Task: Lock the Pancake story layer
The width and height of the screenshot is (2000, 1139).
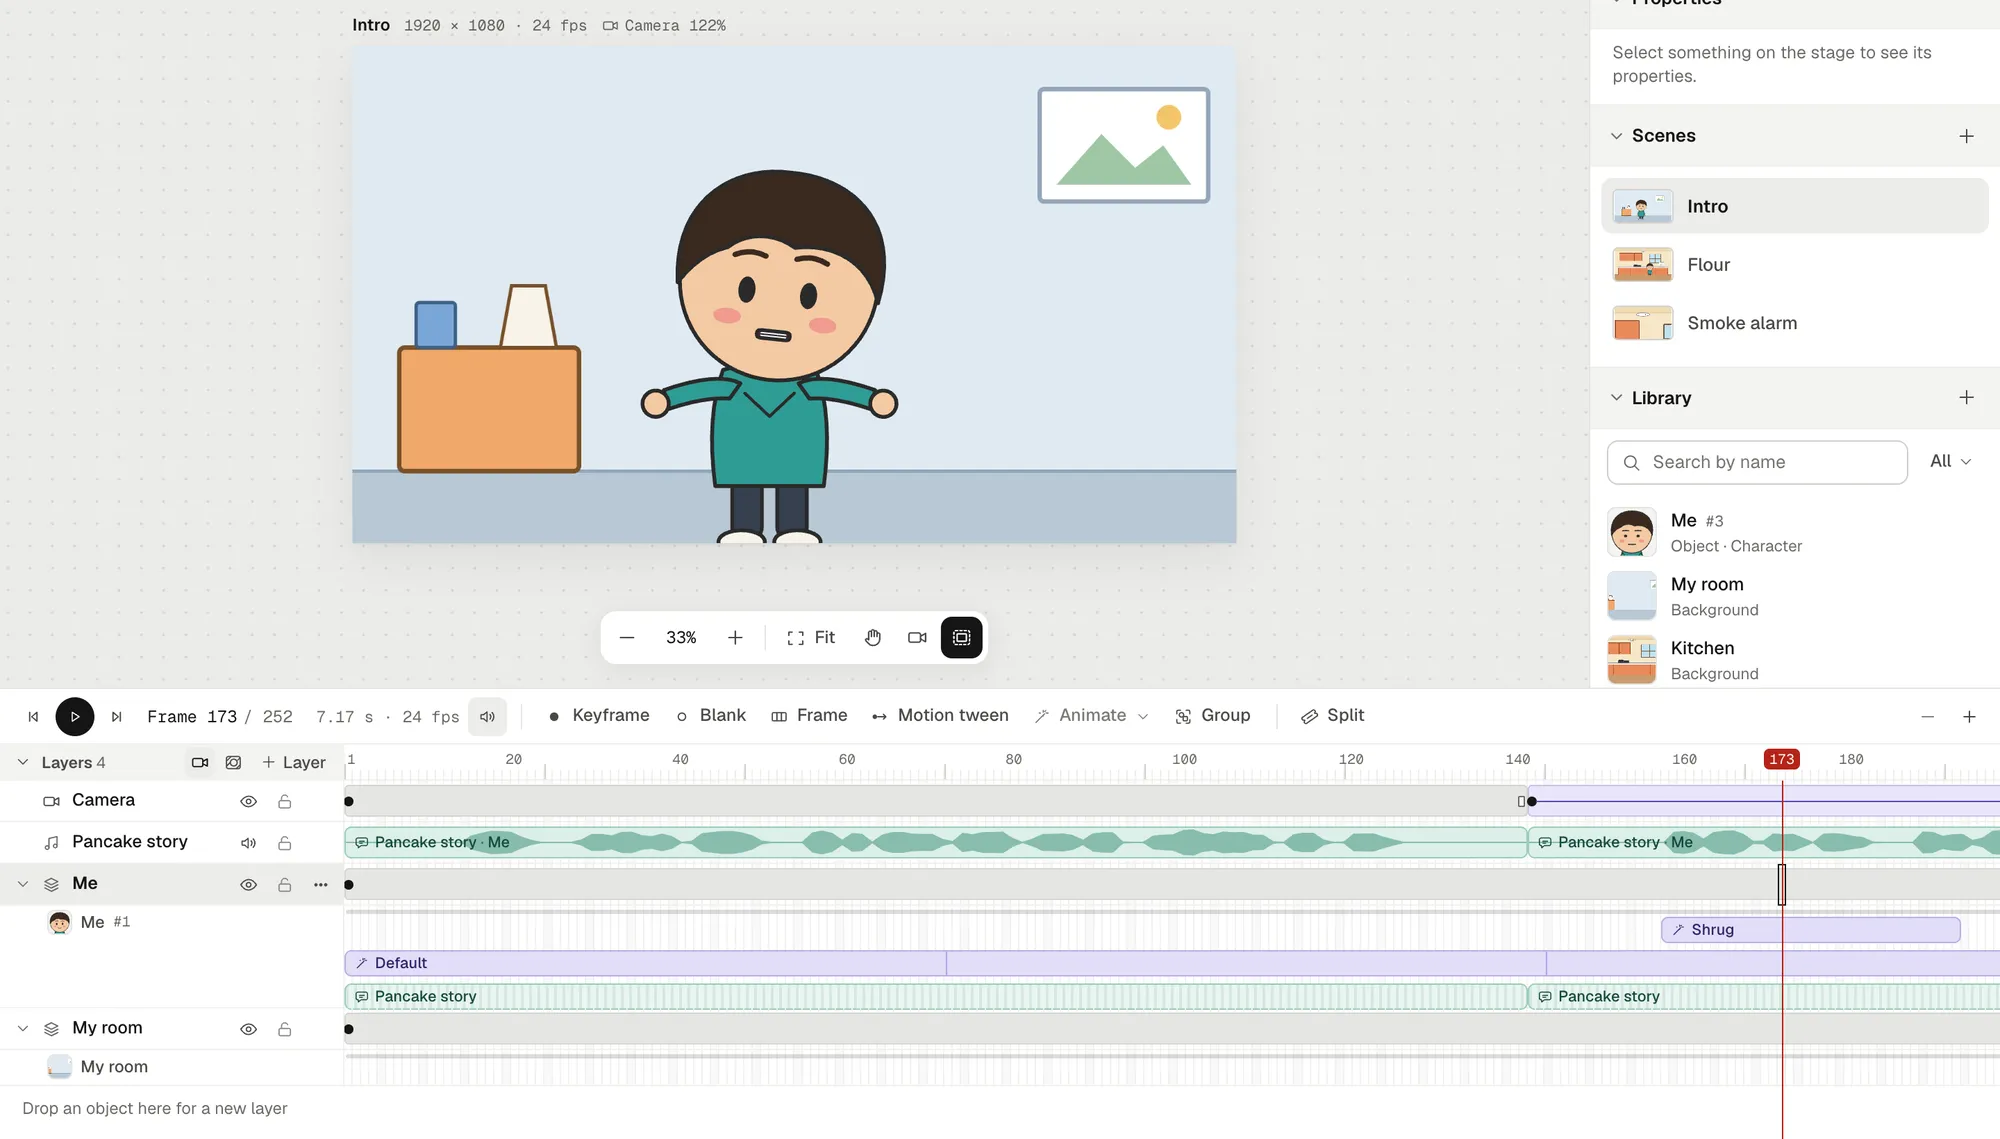Action: point(285,844)
